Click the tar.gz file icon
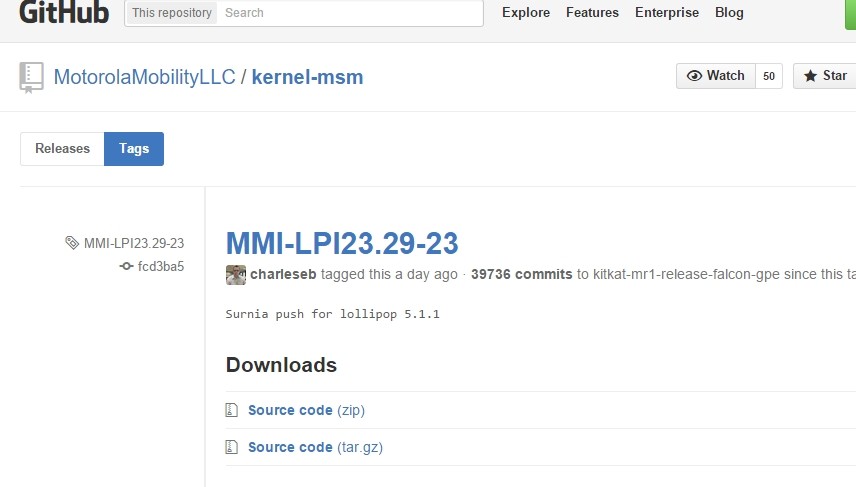 [x=232, y=447]
